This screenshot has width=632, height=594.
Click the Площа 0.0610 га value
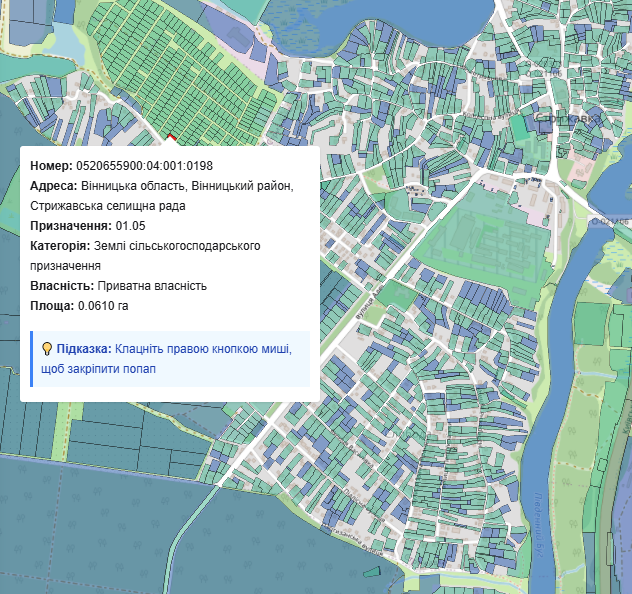[103, 306]
